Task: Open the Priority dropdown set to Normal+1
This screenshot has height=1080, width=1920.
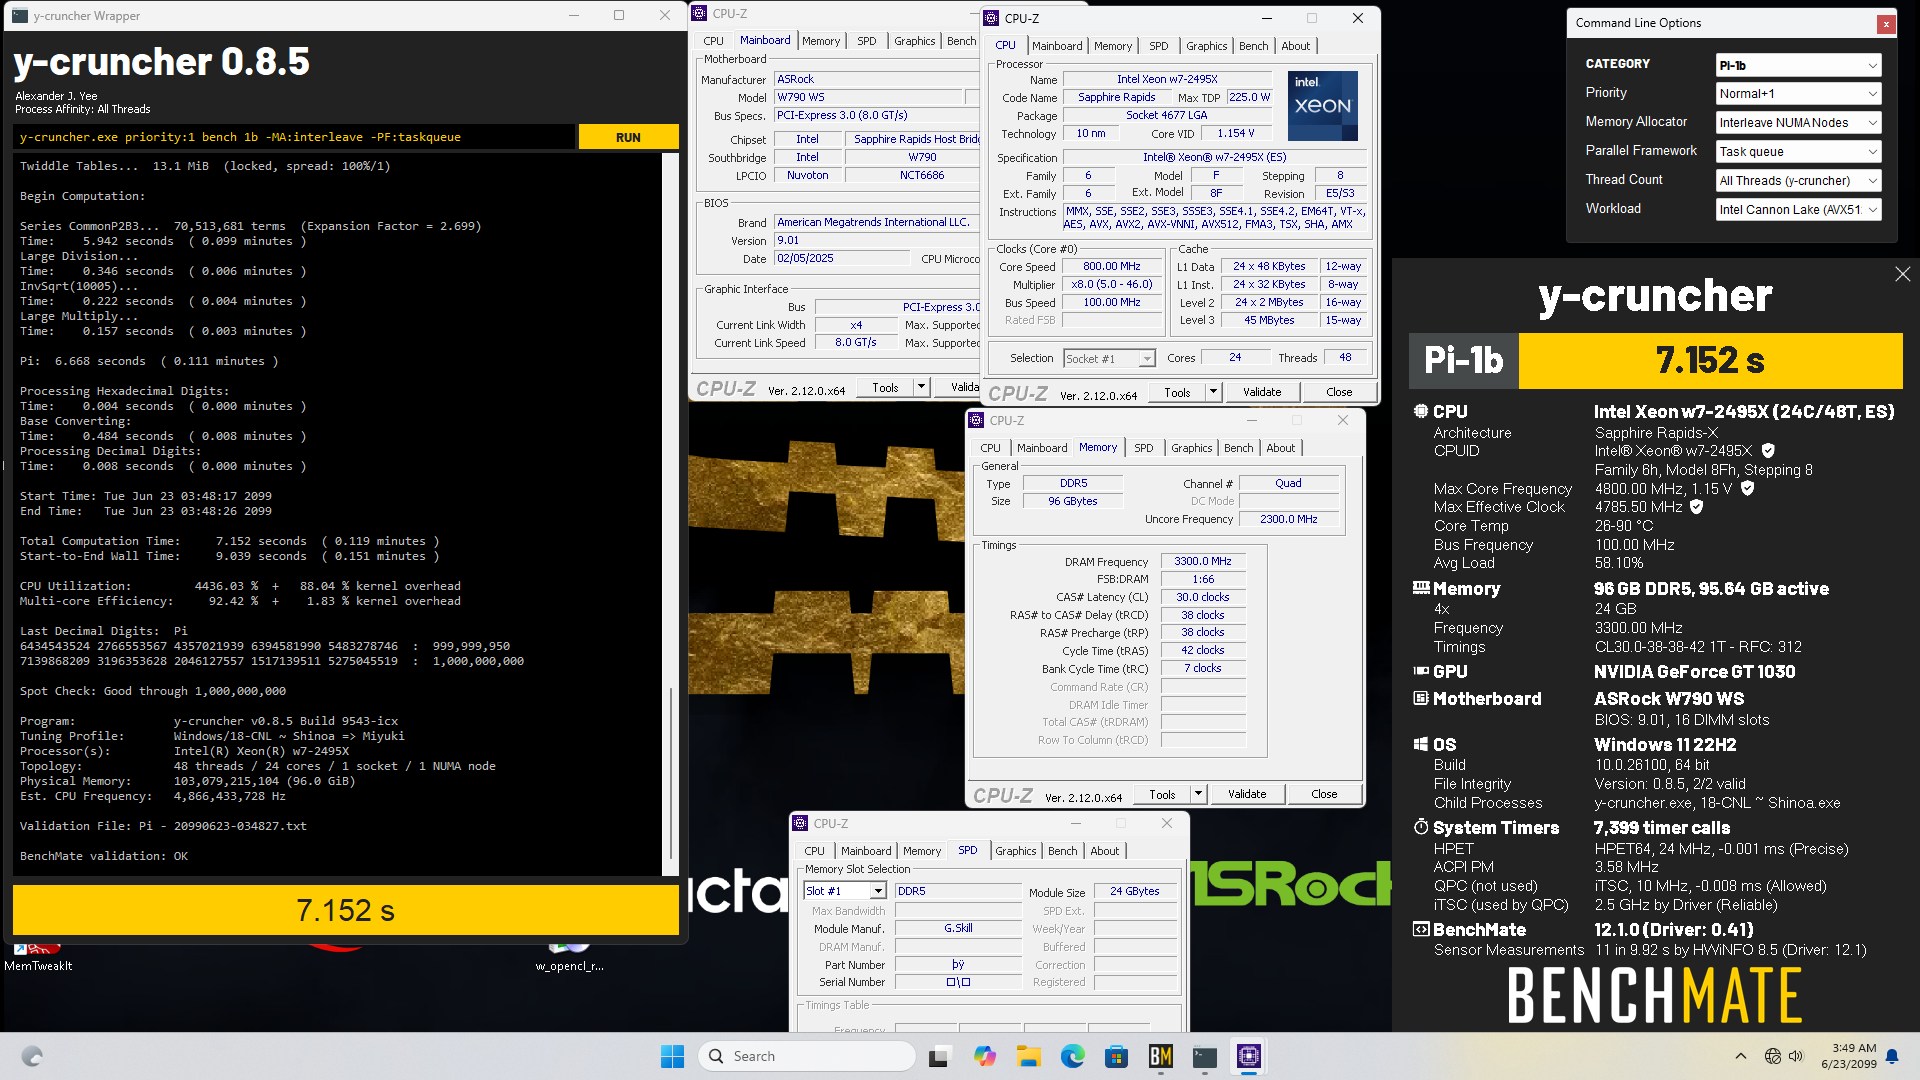Action: tap(1798, 93)
